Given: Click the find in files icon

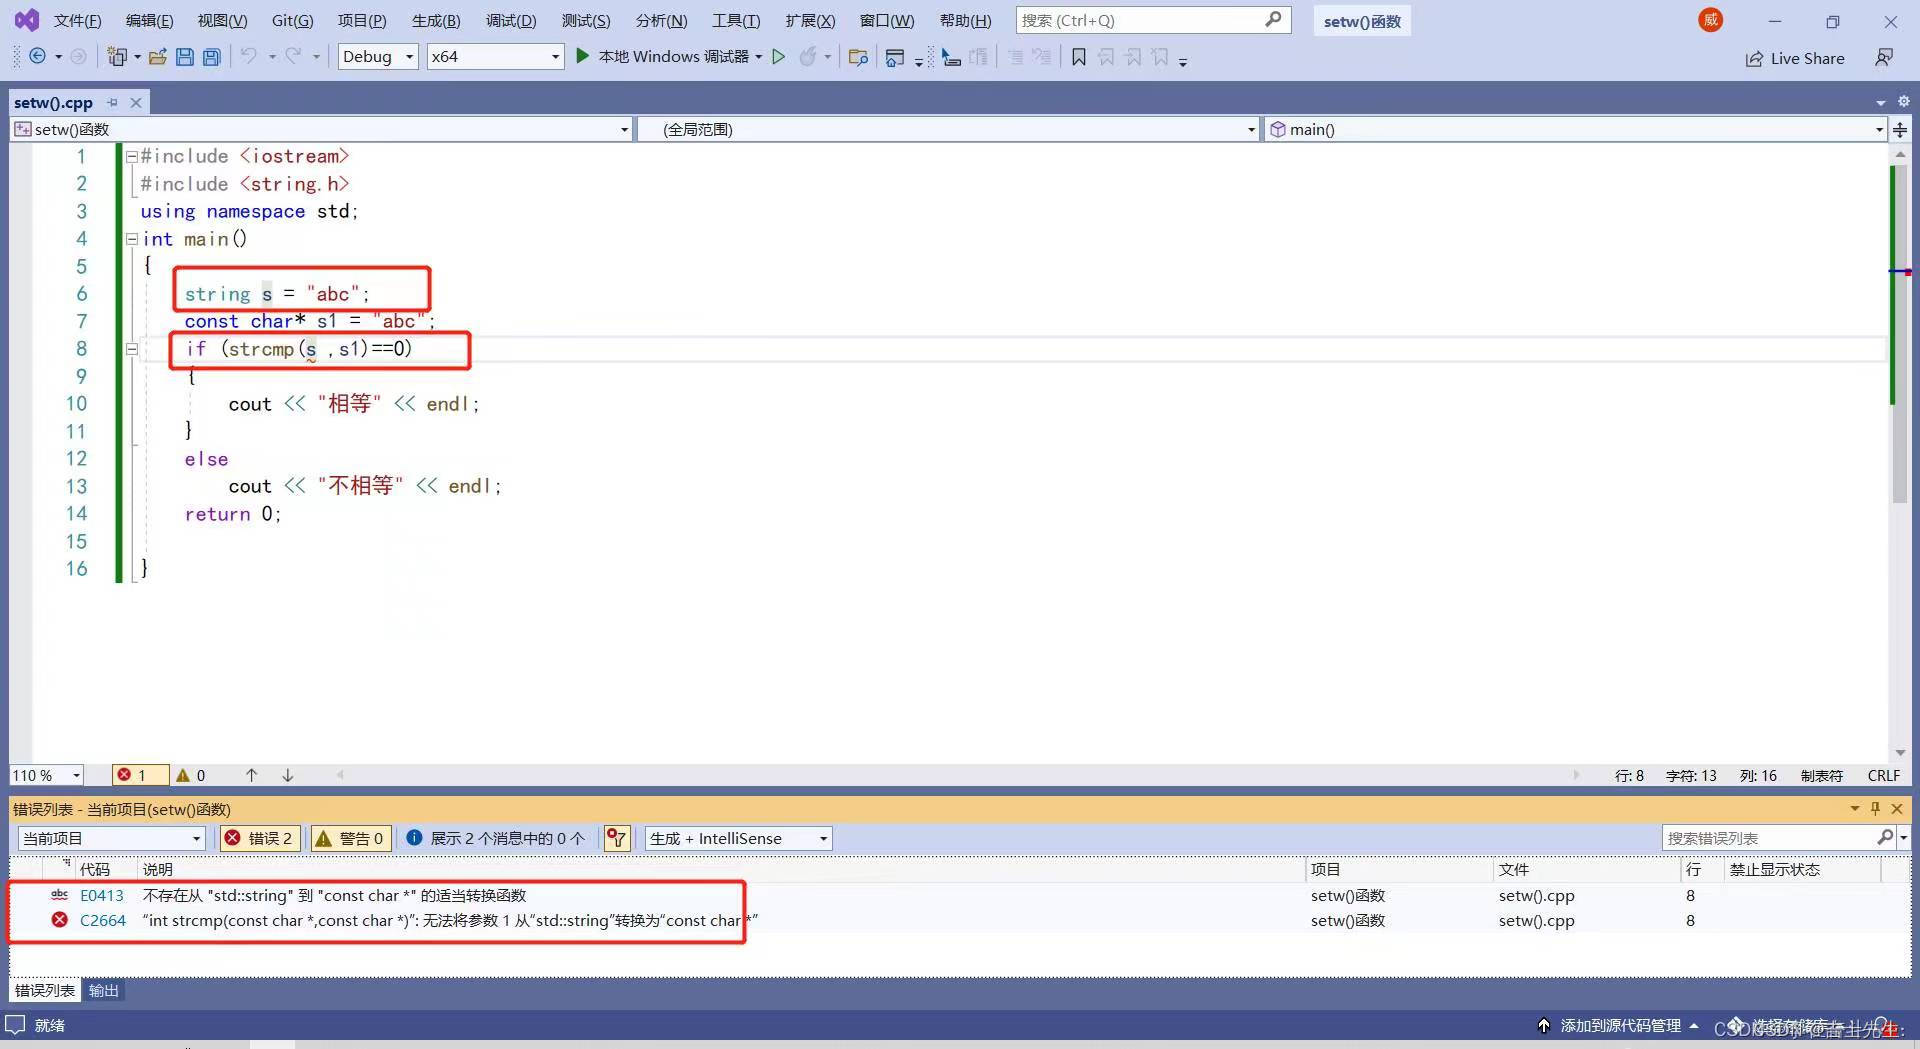Looking at the screenshot, I should [x=857, y=58].
